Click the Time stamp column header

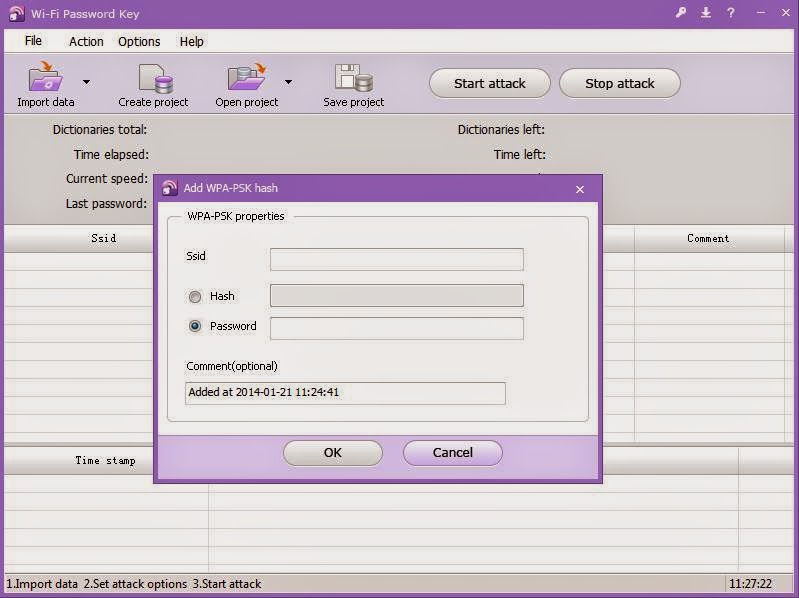coord(106,460)
